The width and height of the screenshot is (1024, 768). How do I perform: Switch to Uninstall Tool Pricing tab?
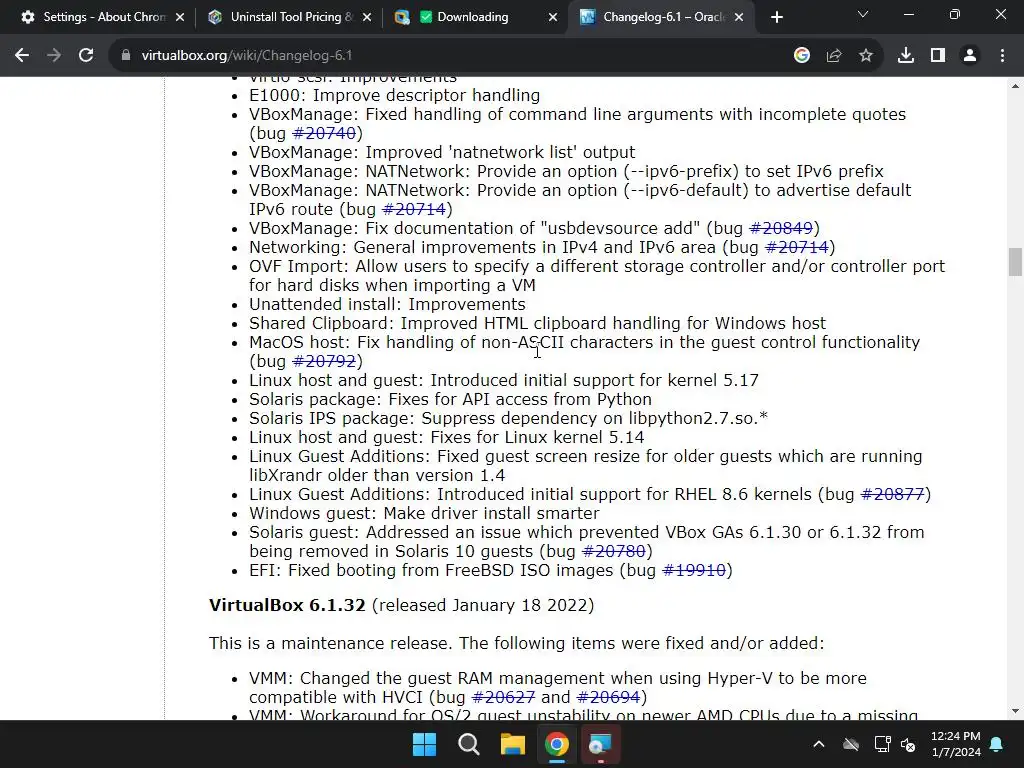pyautogui.click(x=289, y=17)
